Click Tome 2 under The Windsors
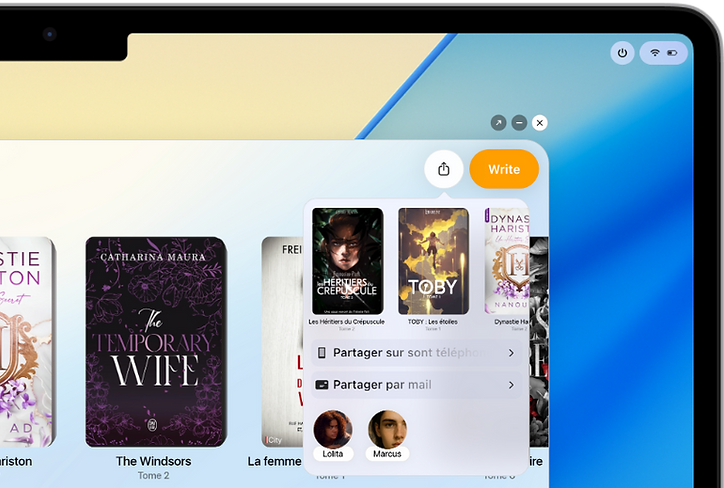The image size is (724, 488). tap(153, 476)
